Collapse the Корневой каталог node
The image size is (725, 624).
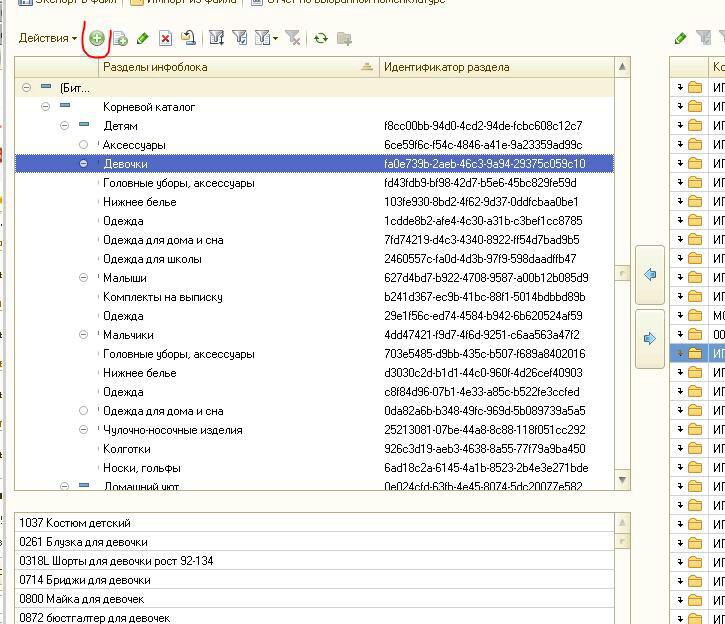[x=46, y=107]
